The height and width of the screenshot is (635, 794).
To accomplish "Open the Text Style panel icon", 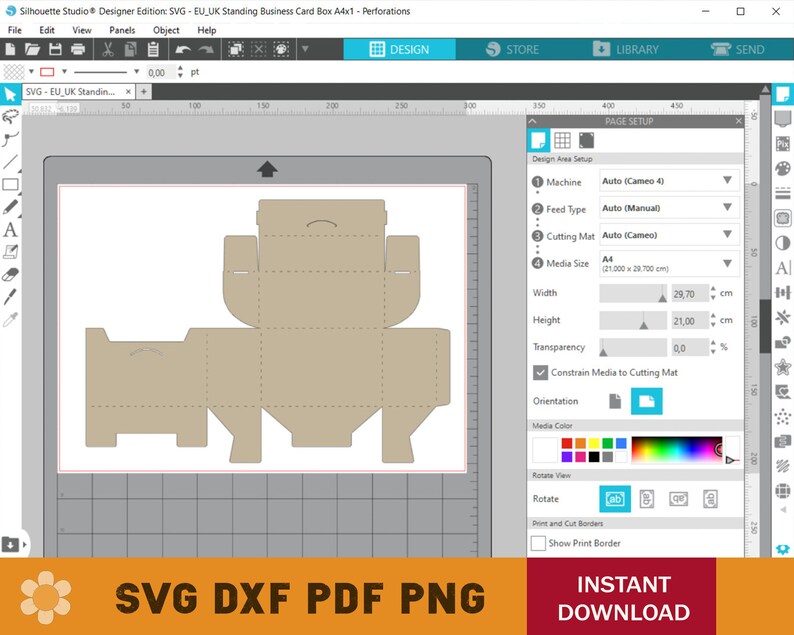I will tap(782, 267).
